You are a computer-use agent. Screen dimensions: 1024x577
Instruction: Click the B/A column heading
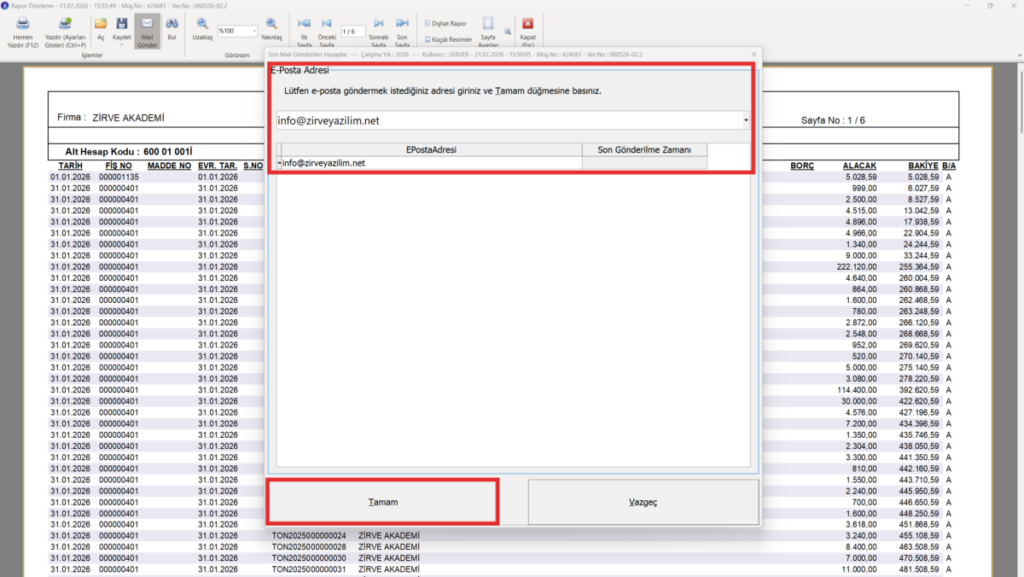949,166
